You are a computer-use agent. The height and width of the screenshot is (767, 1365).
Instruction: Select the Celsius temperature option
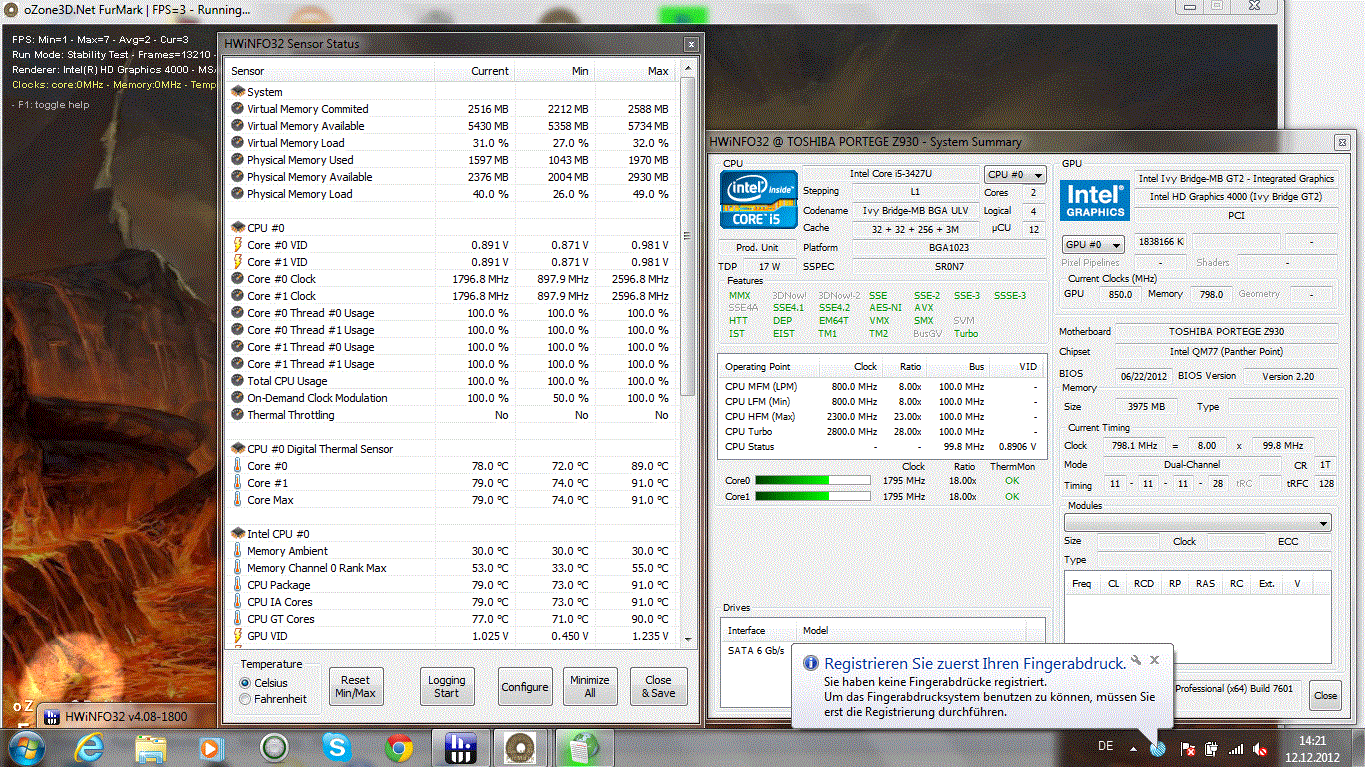click(x=246, y=683)
